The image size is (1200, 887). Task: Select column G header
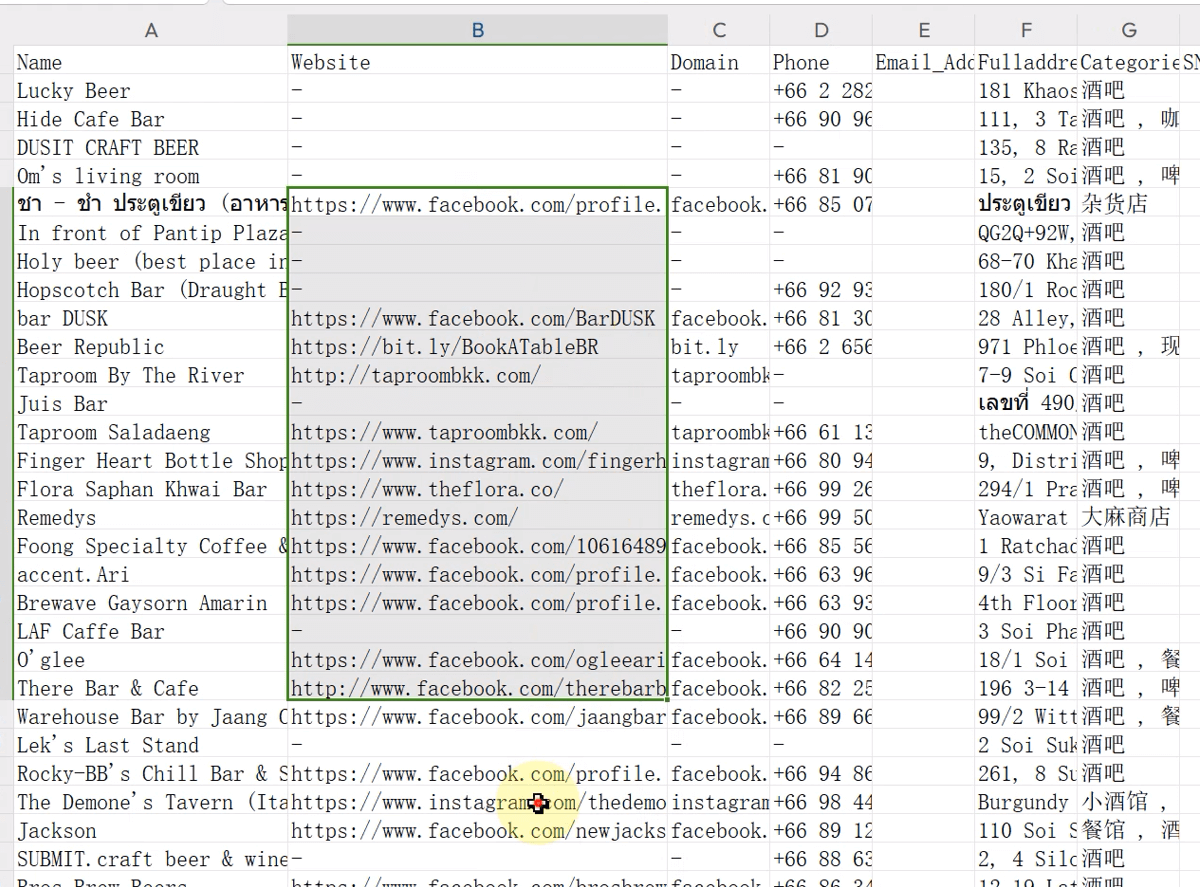click(1129, 31)
